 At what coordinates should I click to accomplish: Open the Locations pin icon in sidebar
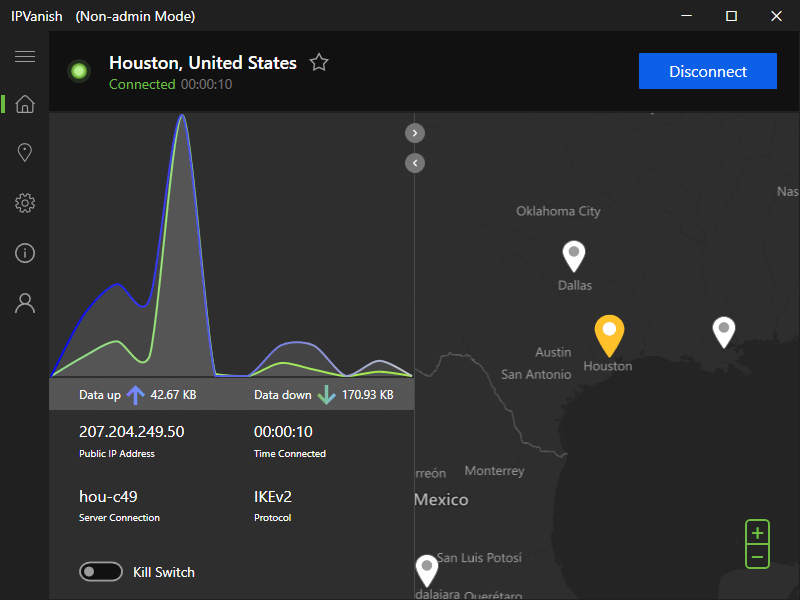click(25, 152)
